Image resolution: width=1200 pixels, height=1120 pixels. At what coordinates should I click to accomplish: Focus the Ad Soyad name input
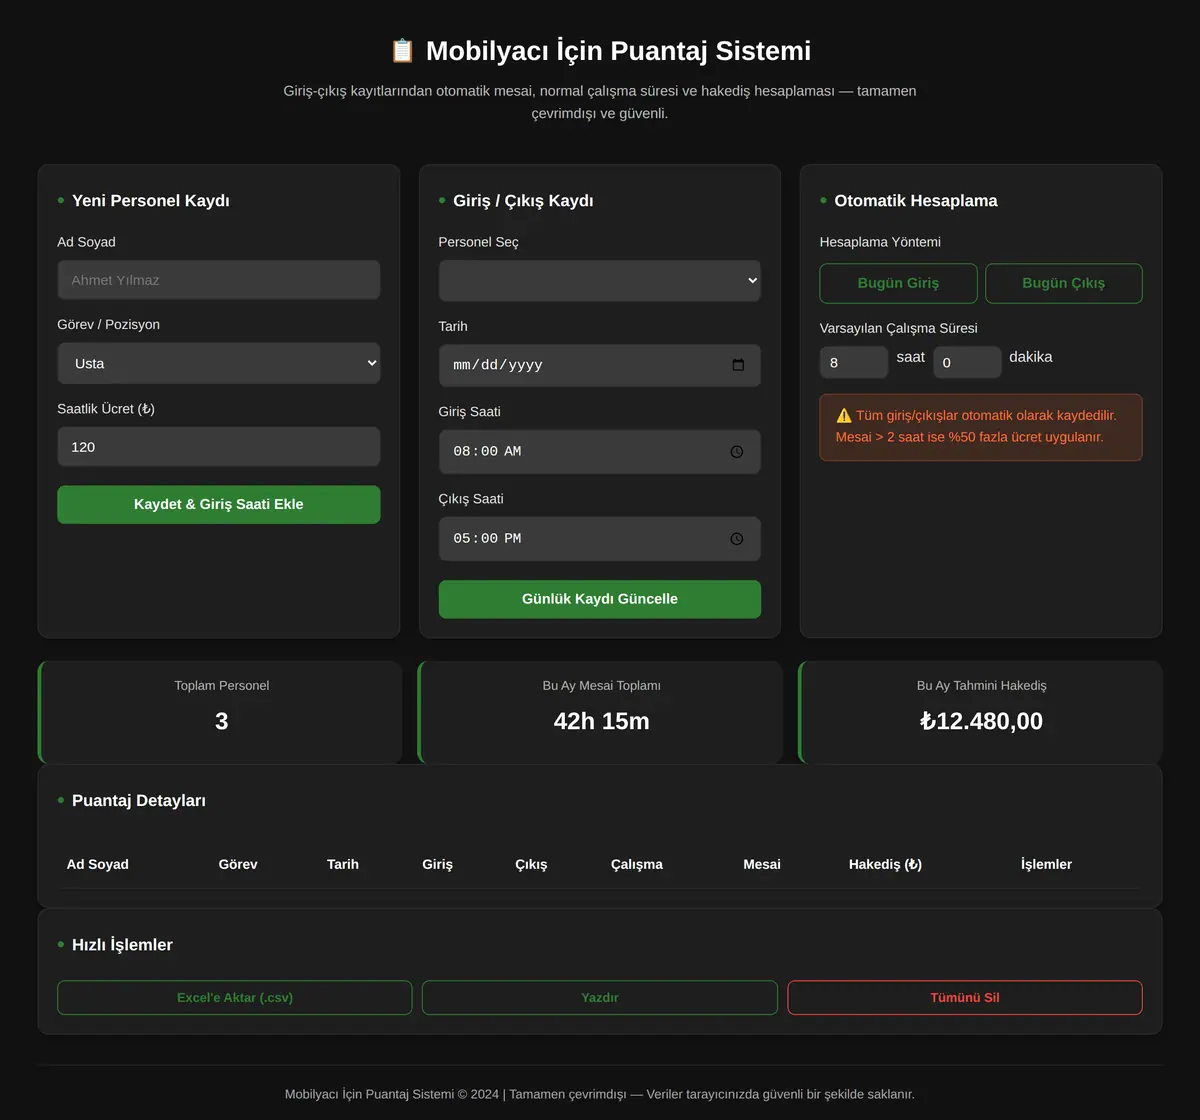click(219, 280)
